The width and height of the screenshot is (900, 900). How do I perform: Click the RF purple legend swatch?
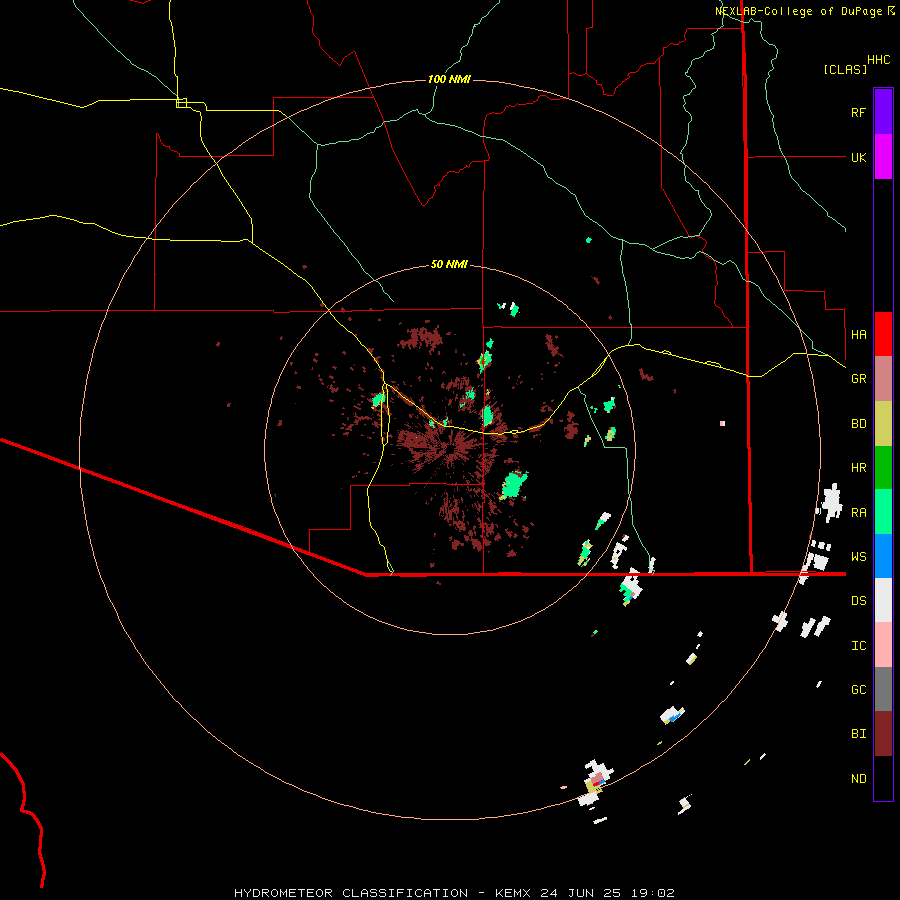(883, 112)
